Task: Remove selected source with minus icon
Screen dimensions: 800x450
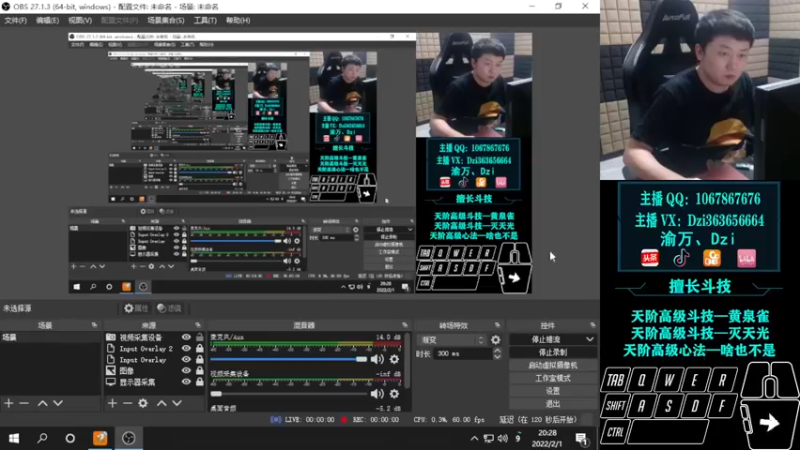Action: 128,403
